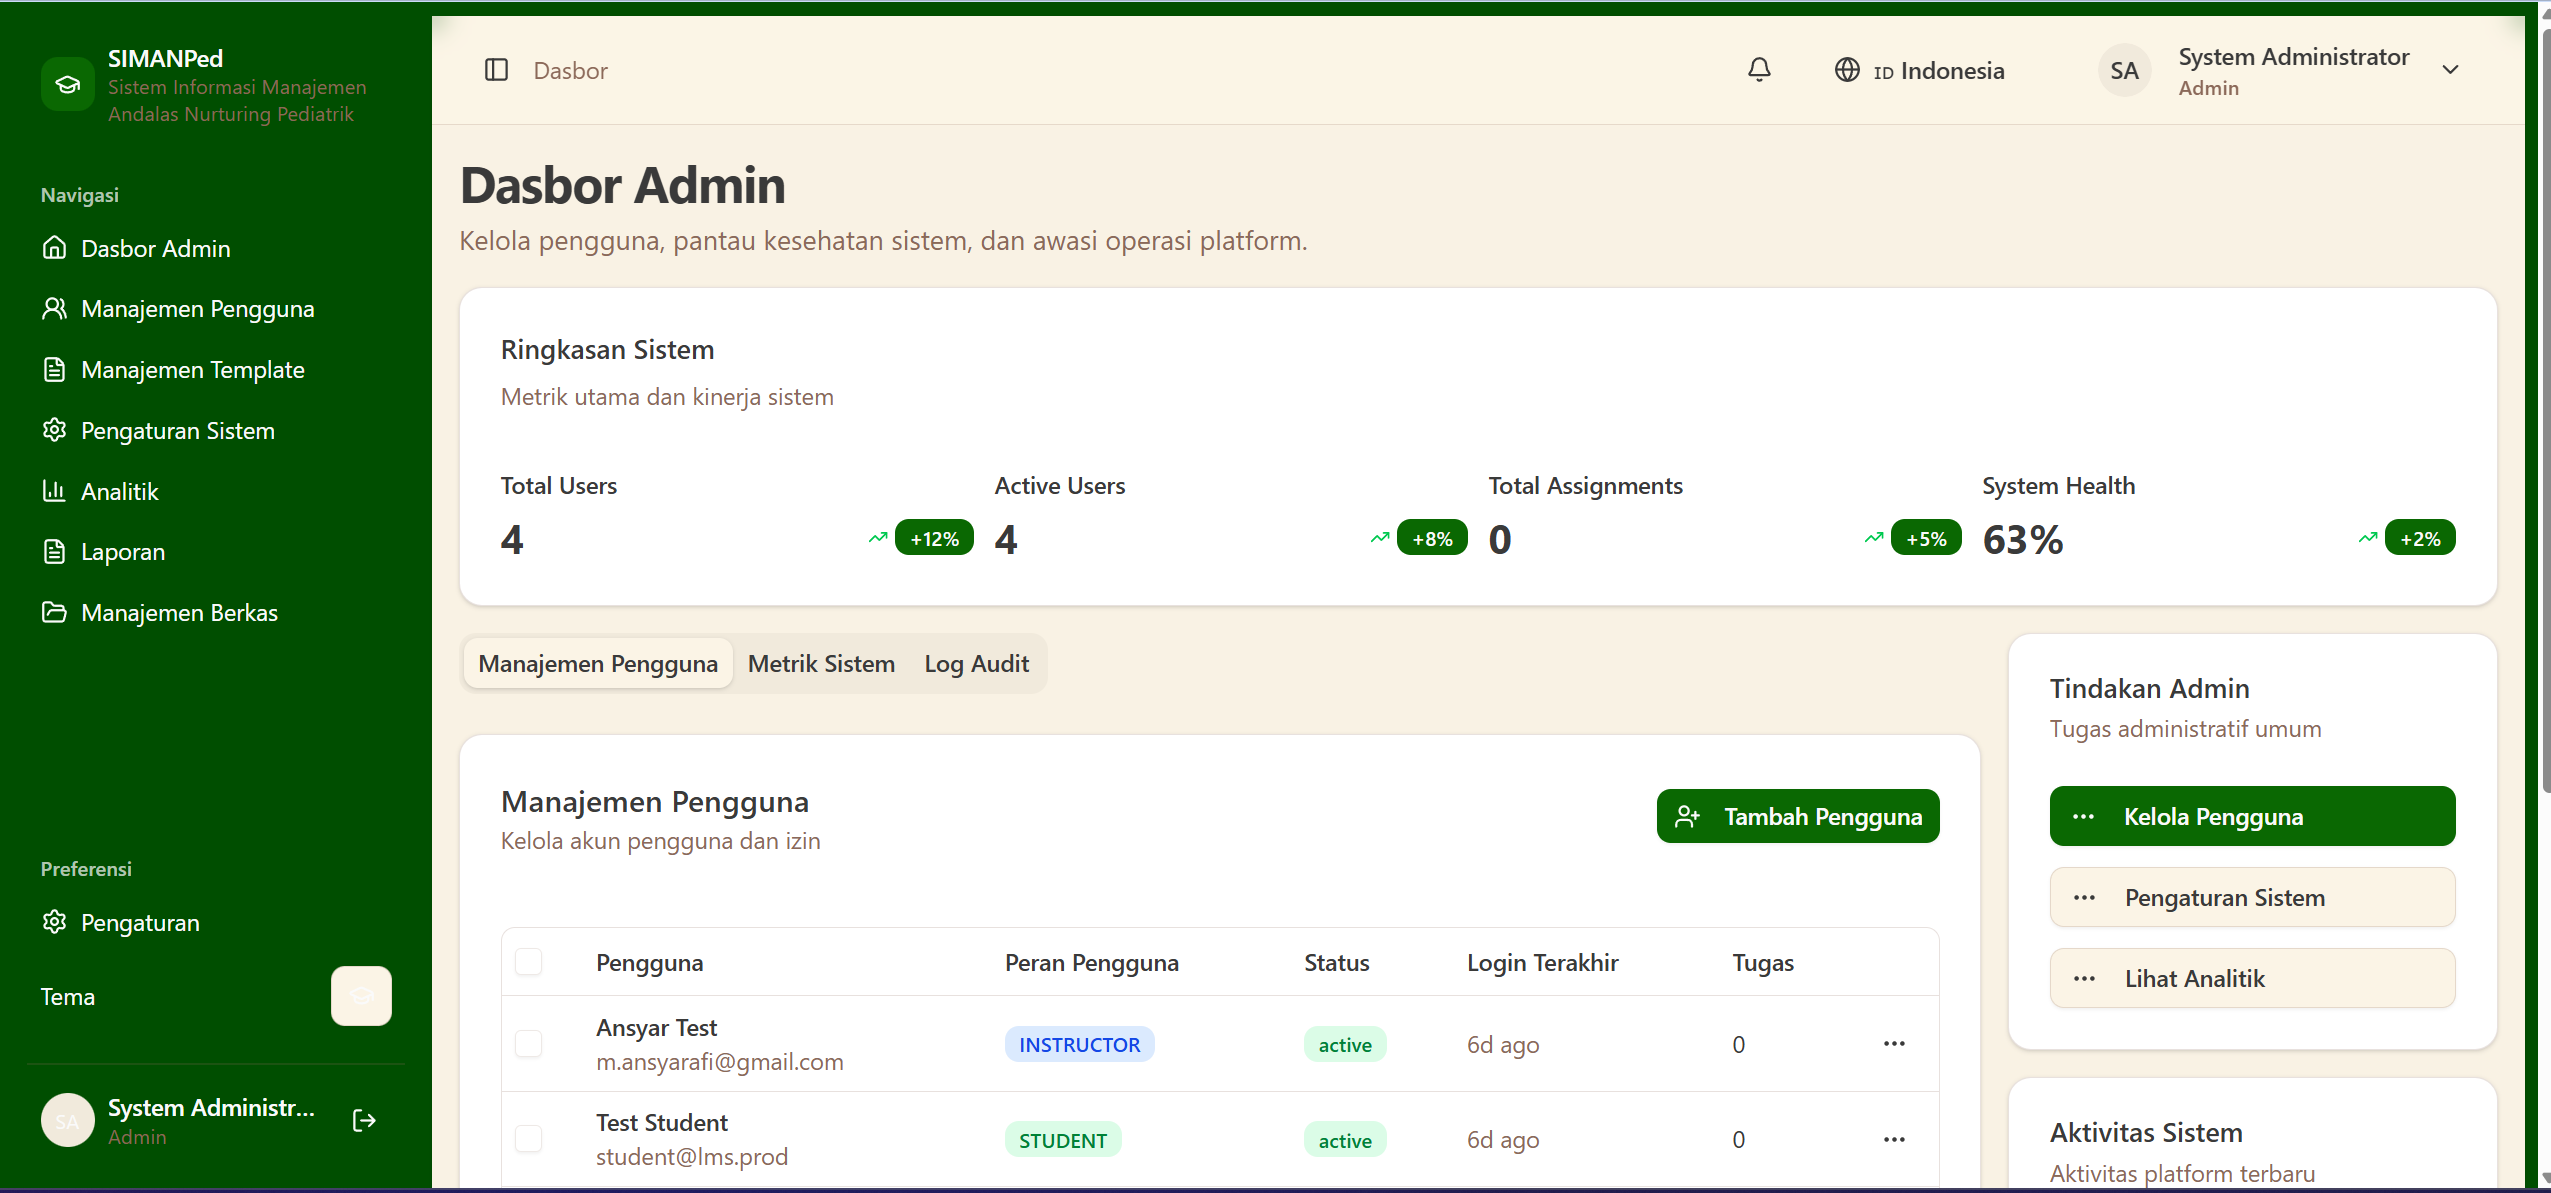Select the Test Student row checkbox
2551x1193 pixels.
point(528,1139)
